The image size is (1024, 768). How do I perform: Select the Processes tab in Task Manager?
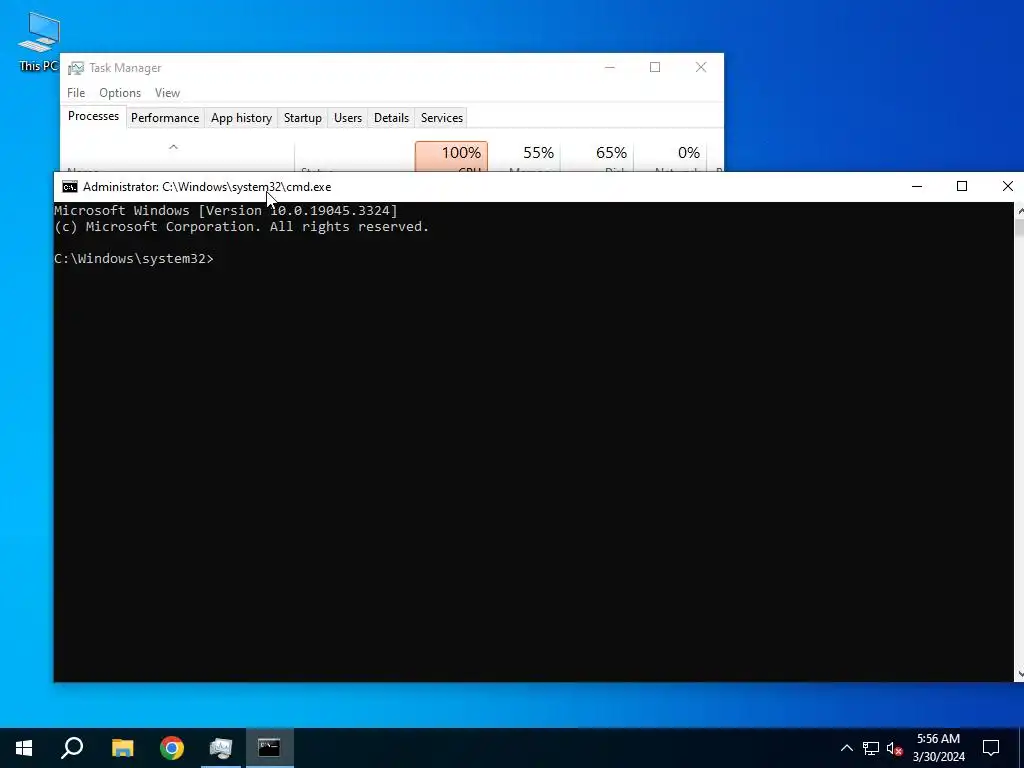pyautogui.click(x=93, y=116)
